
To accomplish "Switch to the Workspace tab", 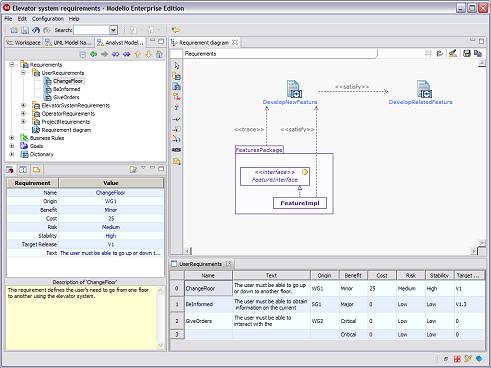I will pyautogui.click(x=24, y=43).
